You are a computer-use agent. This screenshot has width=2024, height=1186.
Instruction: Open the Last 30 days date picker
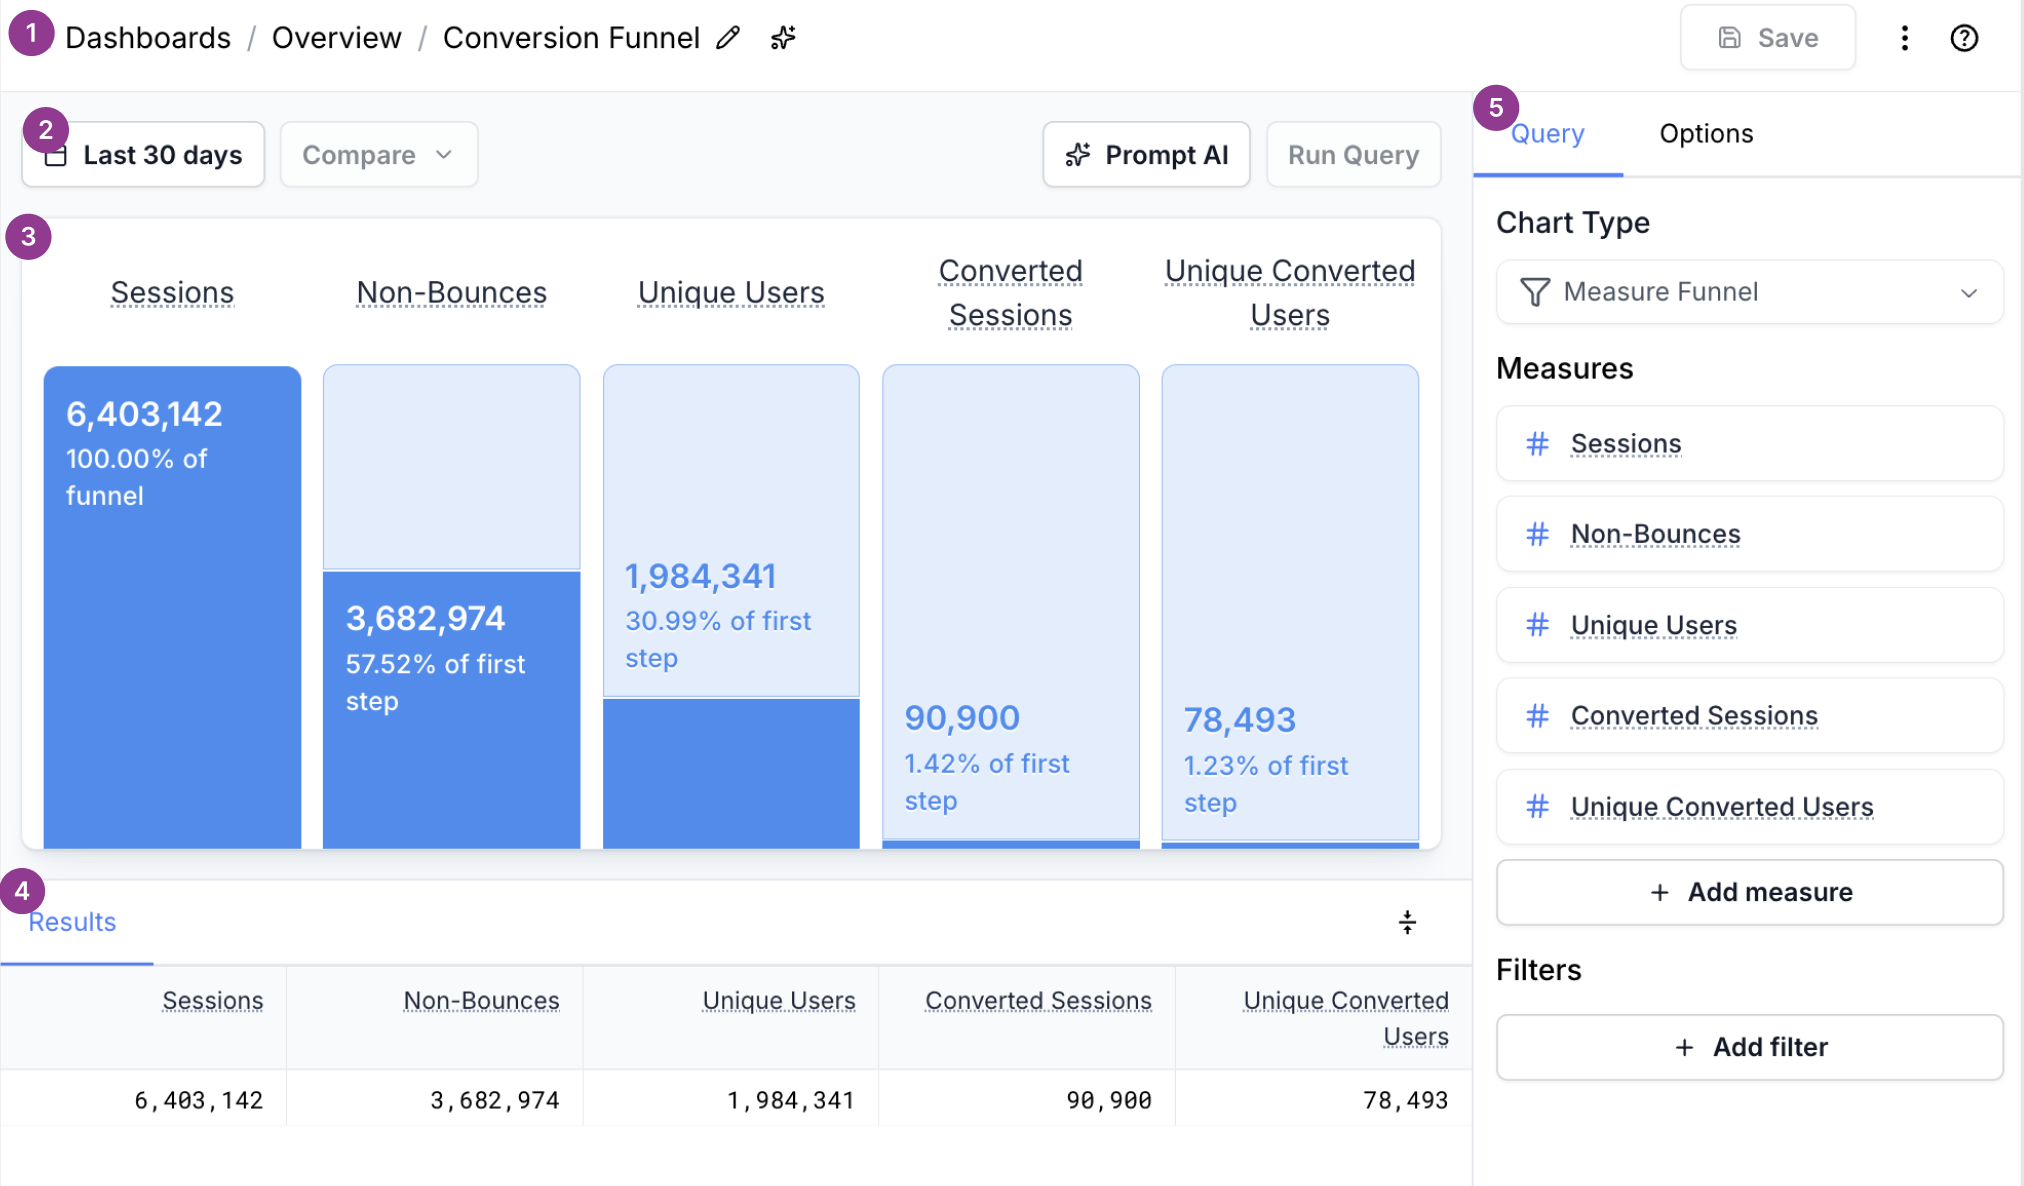[162, 155]
